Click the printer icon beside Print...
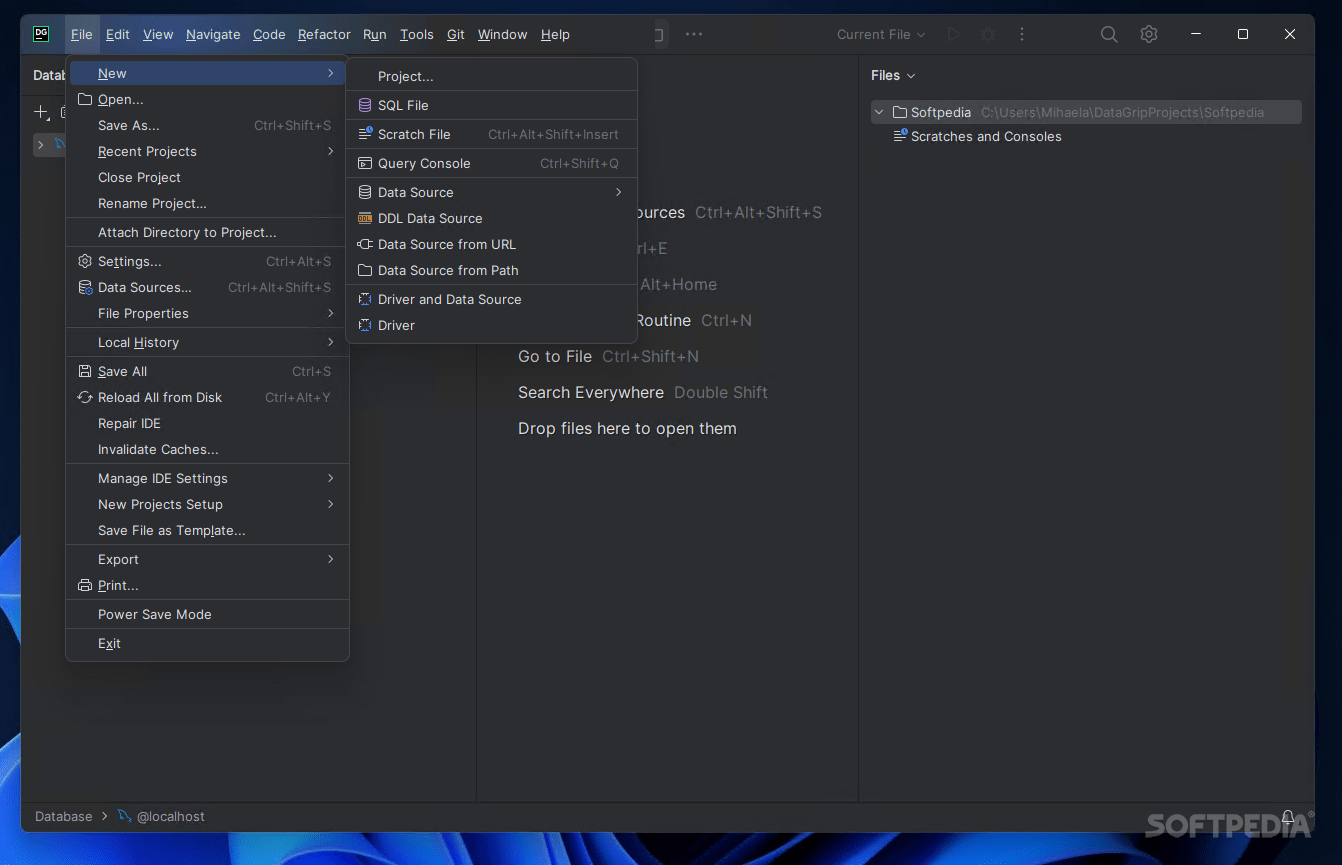This screenshot has width=1342, height=865. click(x=85, y=585)
